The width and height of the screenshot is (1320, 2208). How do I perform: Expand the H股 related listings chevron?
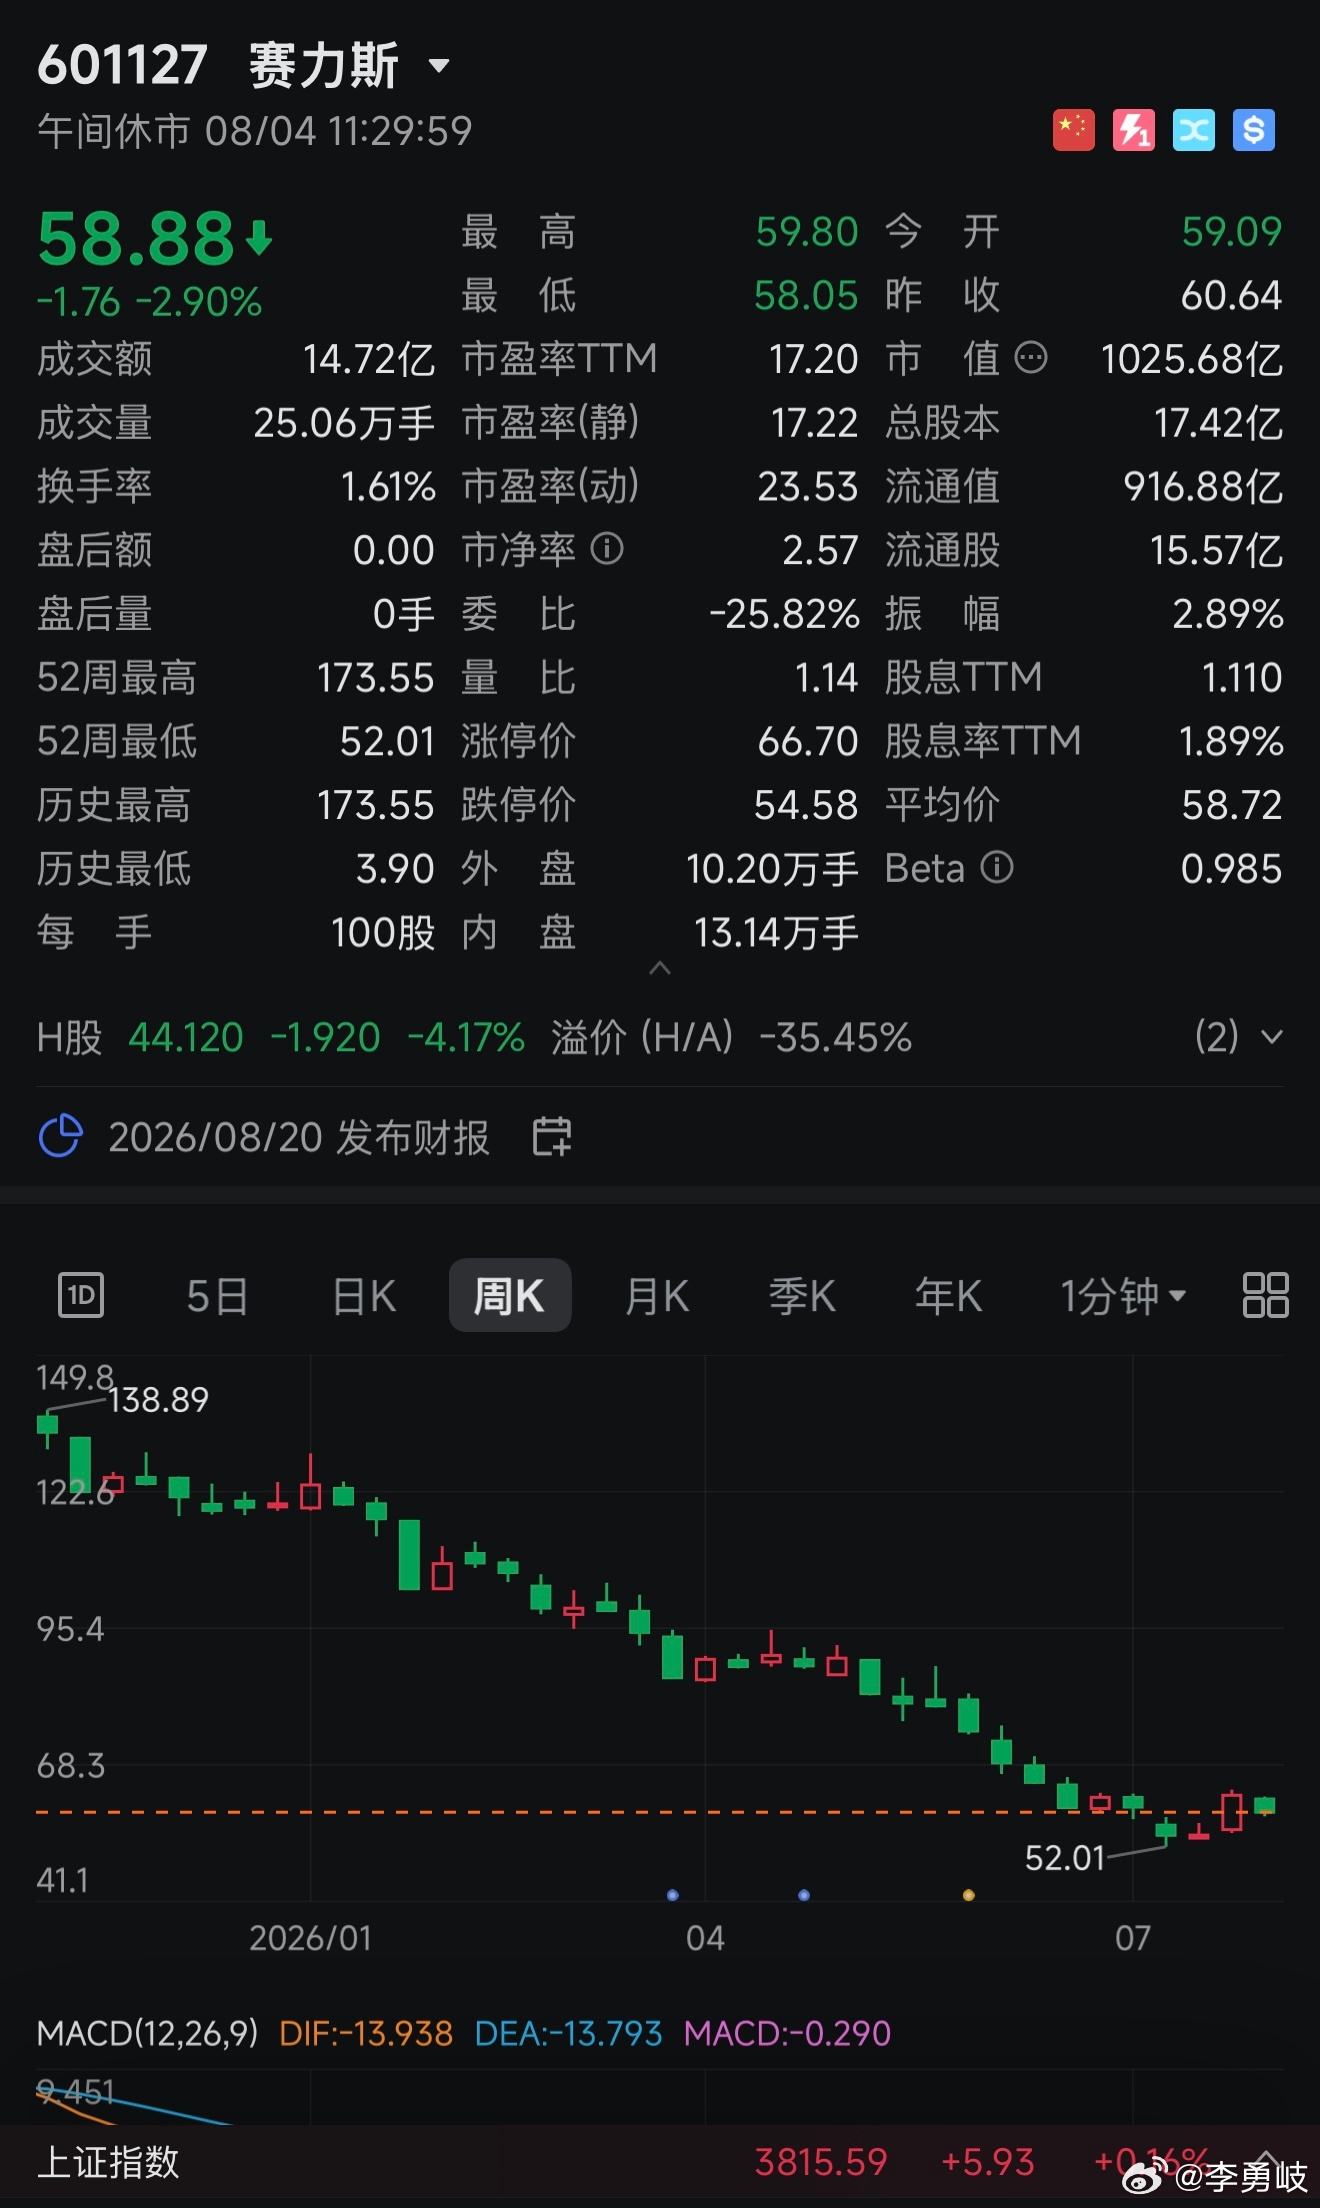pos(1272,1037)
